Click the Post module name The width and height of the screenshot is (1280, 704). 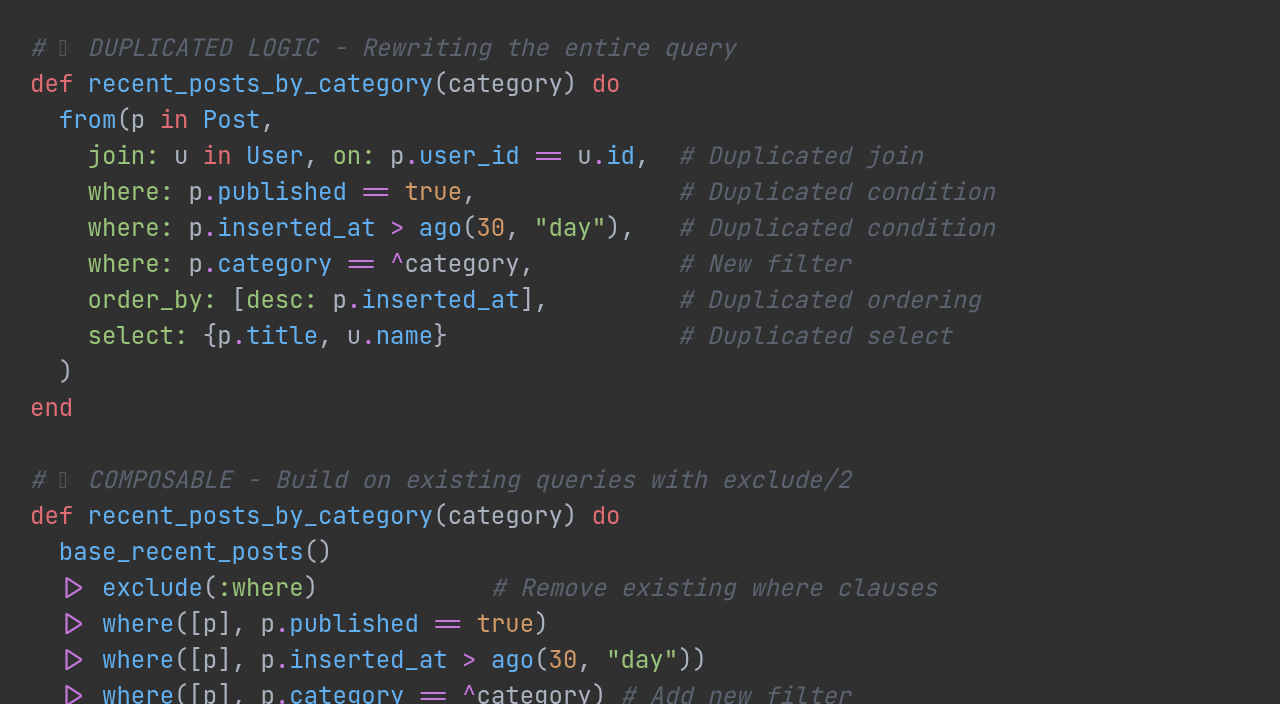click(x=231, y=120)
